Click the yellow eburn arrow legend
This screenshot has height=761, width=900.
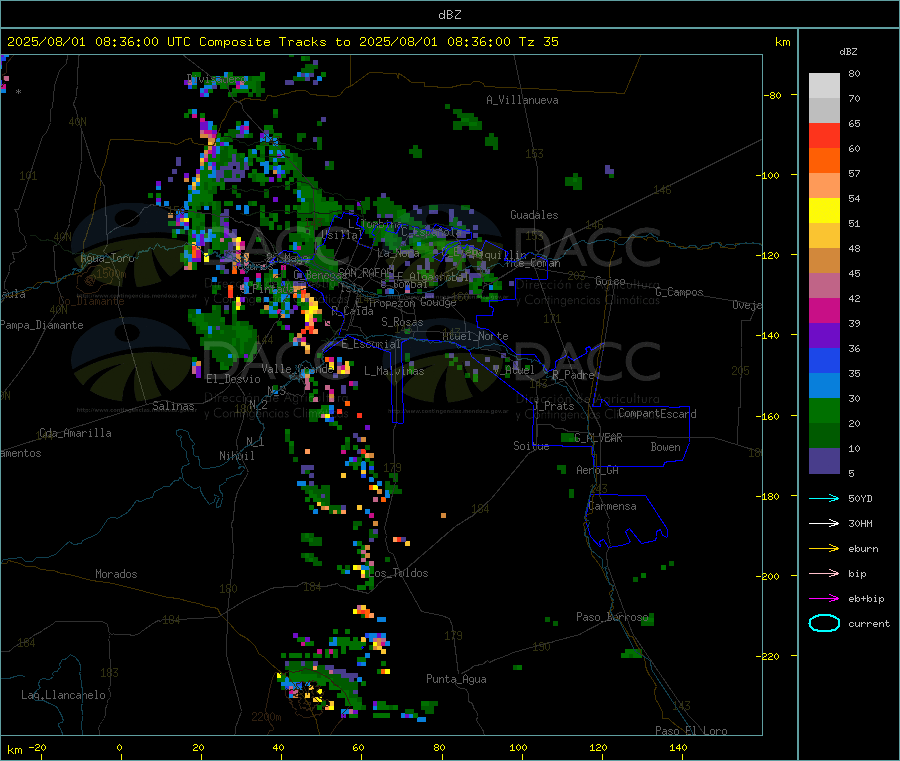824,549
